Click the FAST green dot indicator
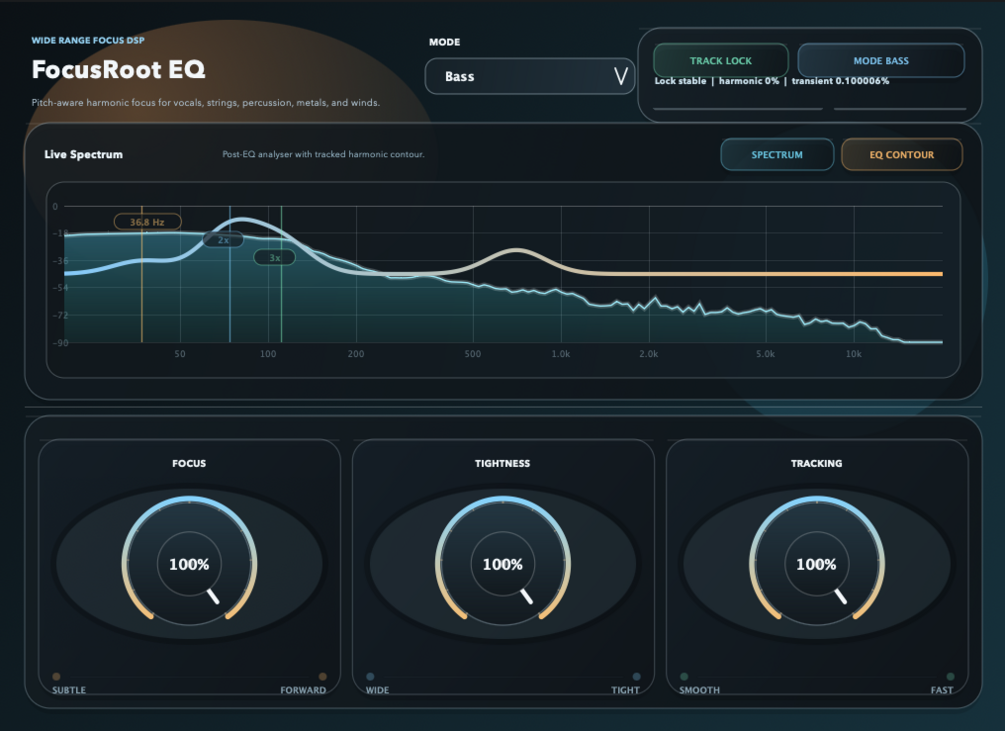1005x731 pixels. point(950,677)
